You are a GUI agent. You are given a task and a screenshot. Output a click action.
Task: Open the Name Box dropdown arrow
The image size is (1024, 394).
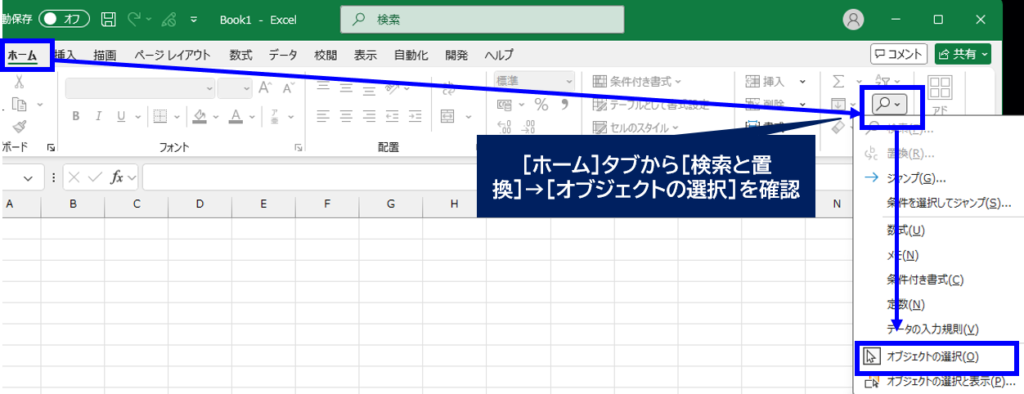[x=29, y=178]
